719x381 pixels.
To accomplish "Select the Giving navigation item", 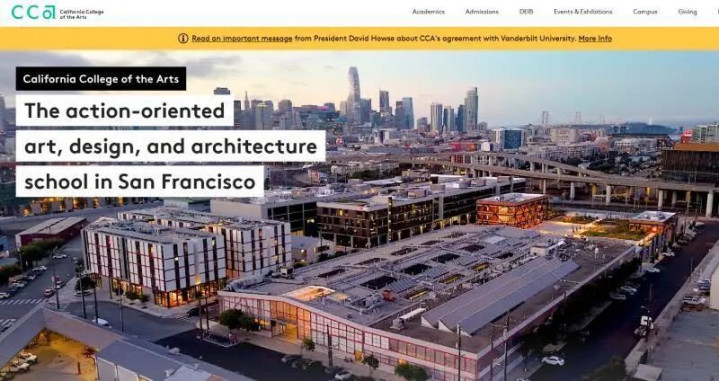I will [687, 12].
